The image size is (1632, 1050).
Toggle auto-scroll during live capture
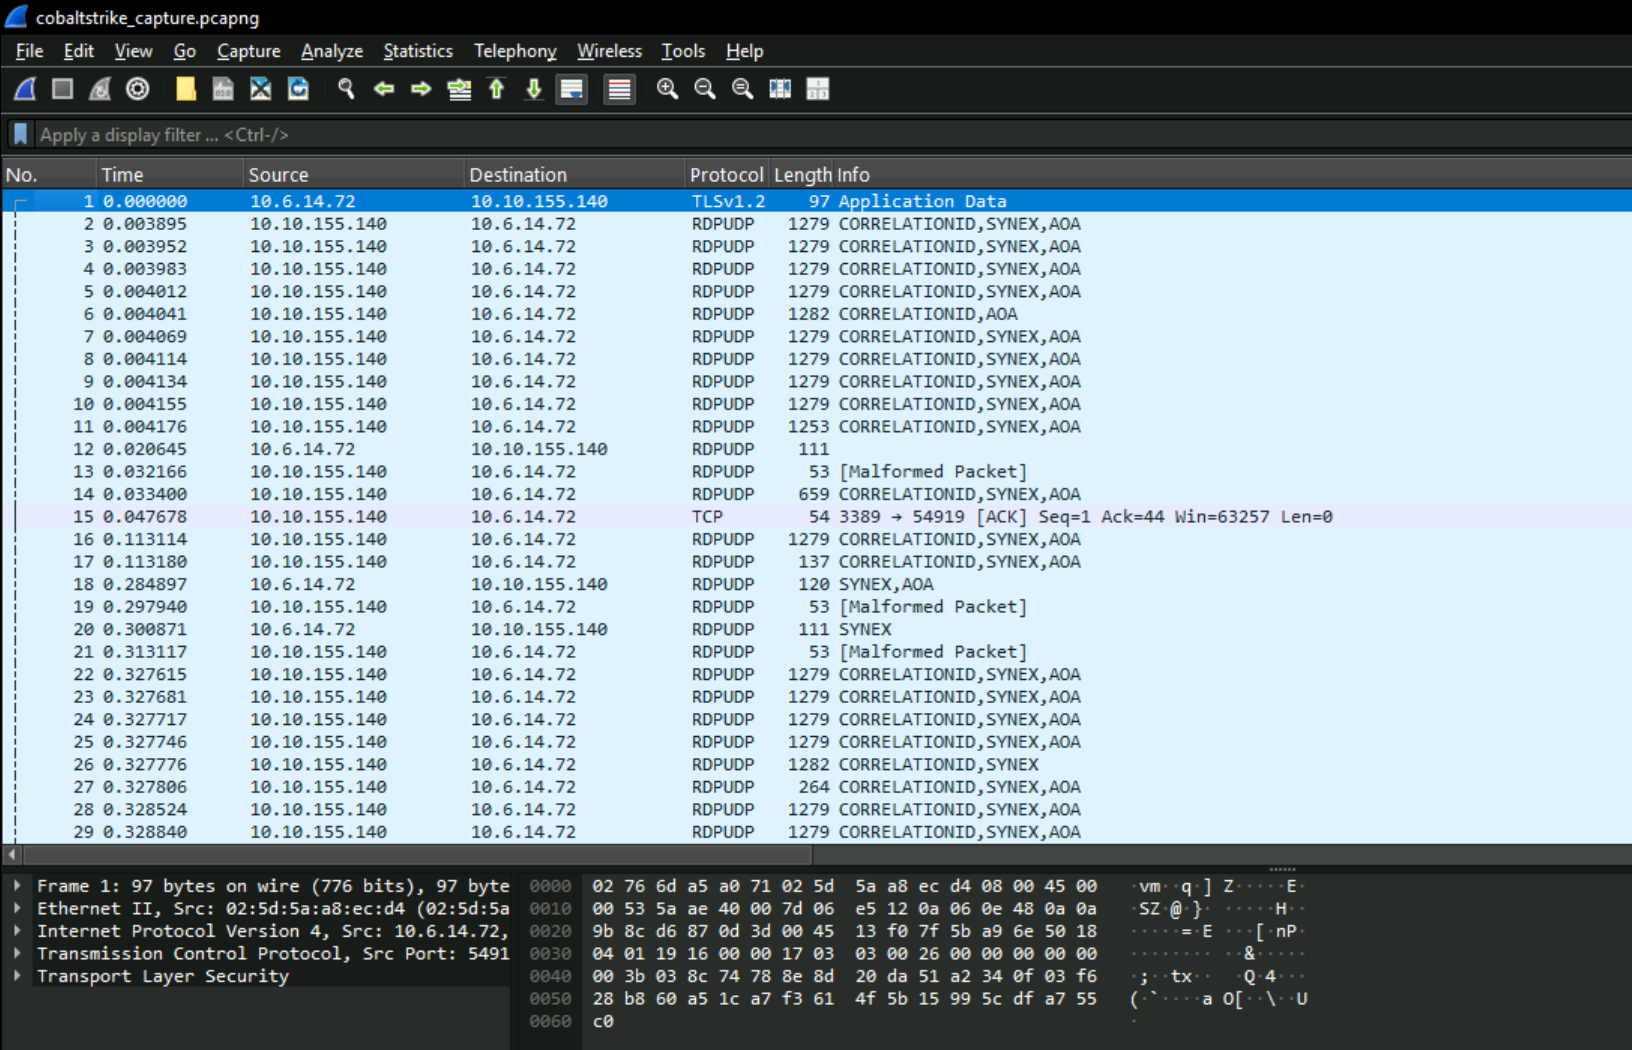(572, 89)
